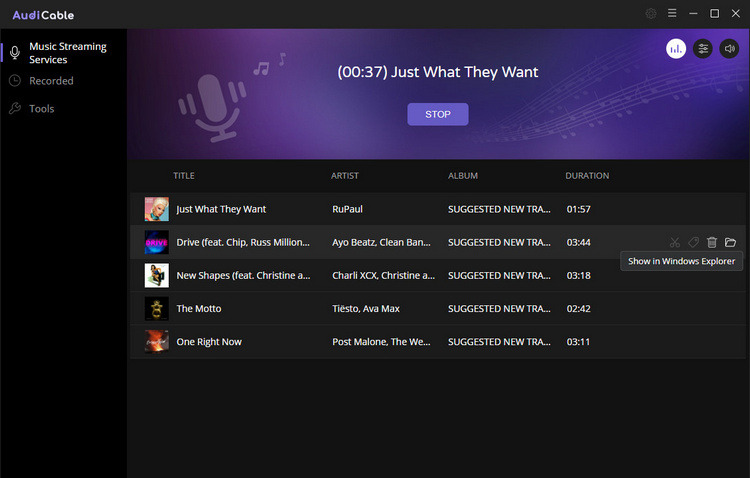750x478 pixels.
Task: Click the One Right Now album cover thumbnail
Action: tap(157, 342)
